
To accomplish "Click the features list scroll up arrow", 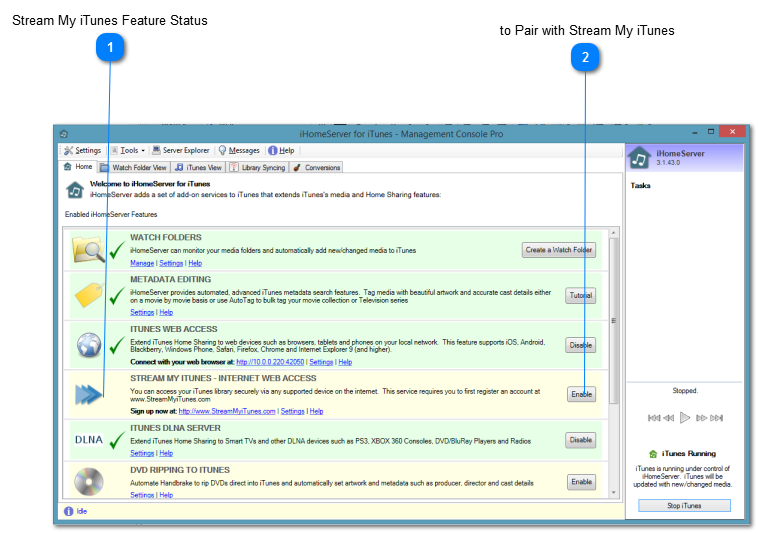I will coord(613,233).
